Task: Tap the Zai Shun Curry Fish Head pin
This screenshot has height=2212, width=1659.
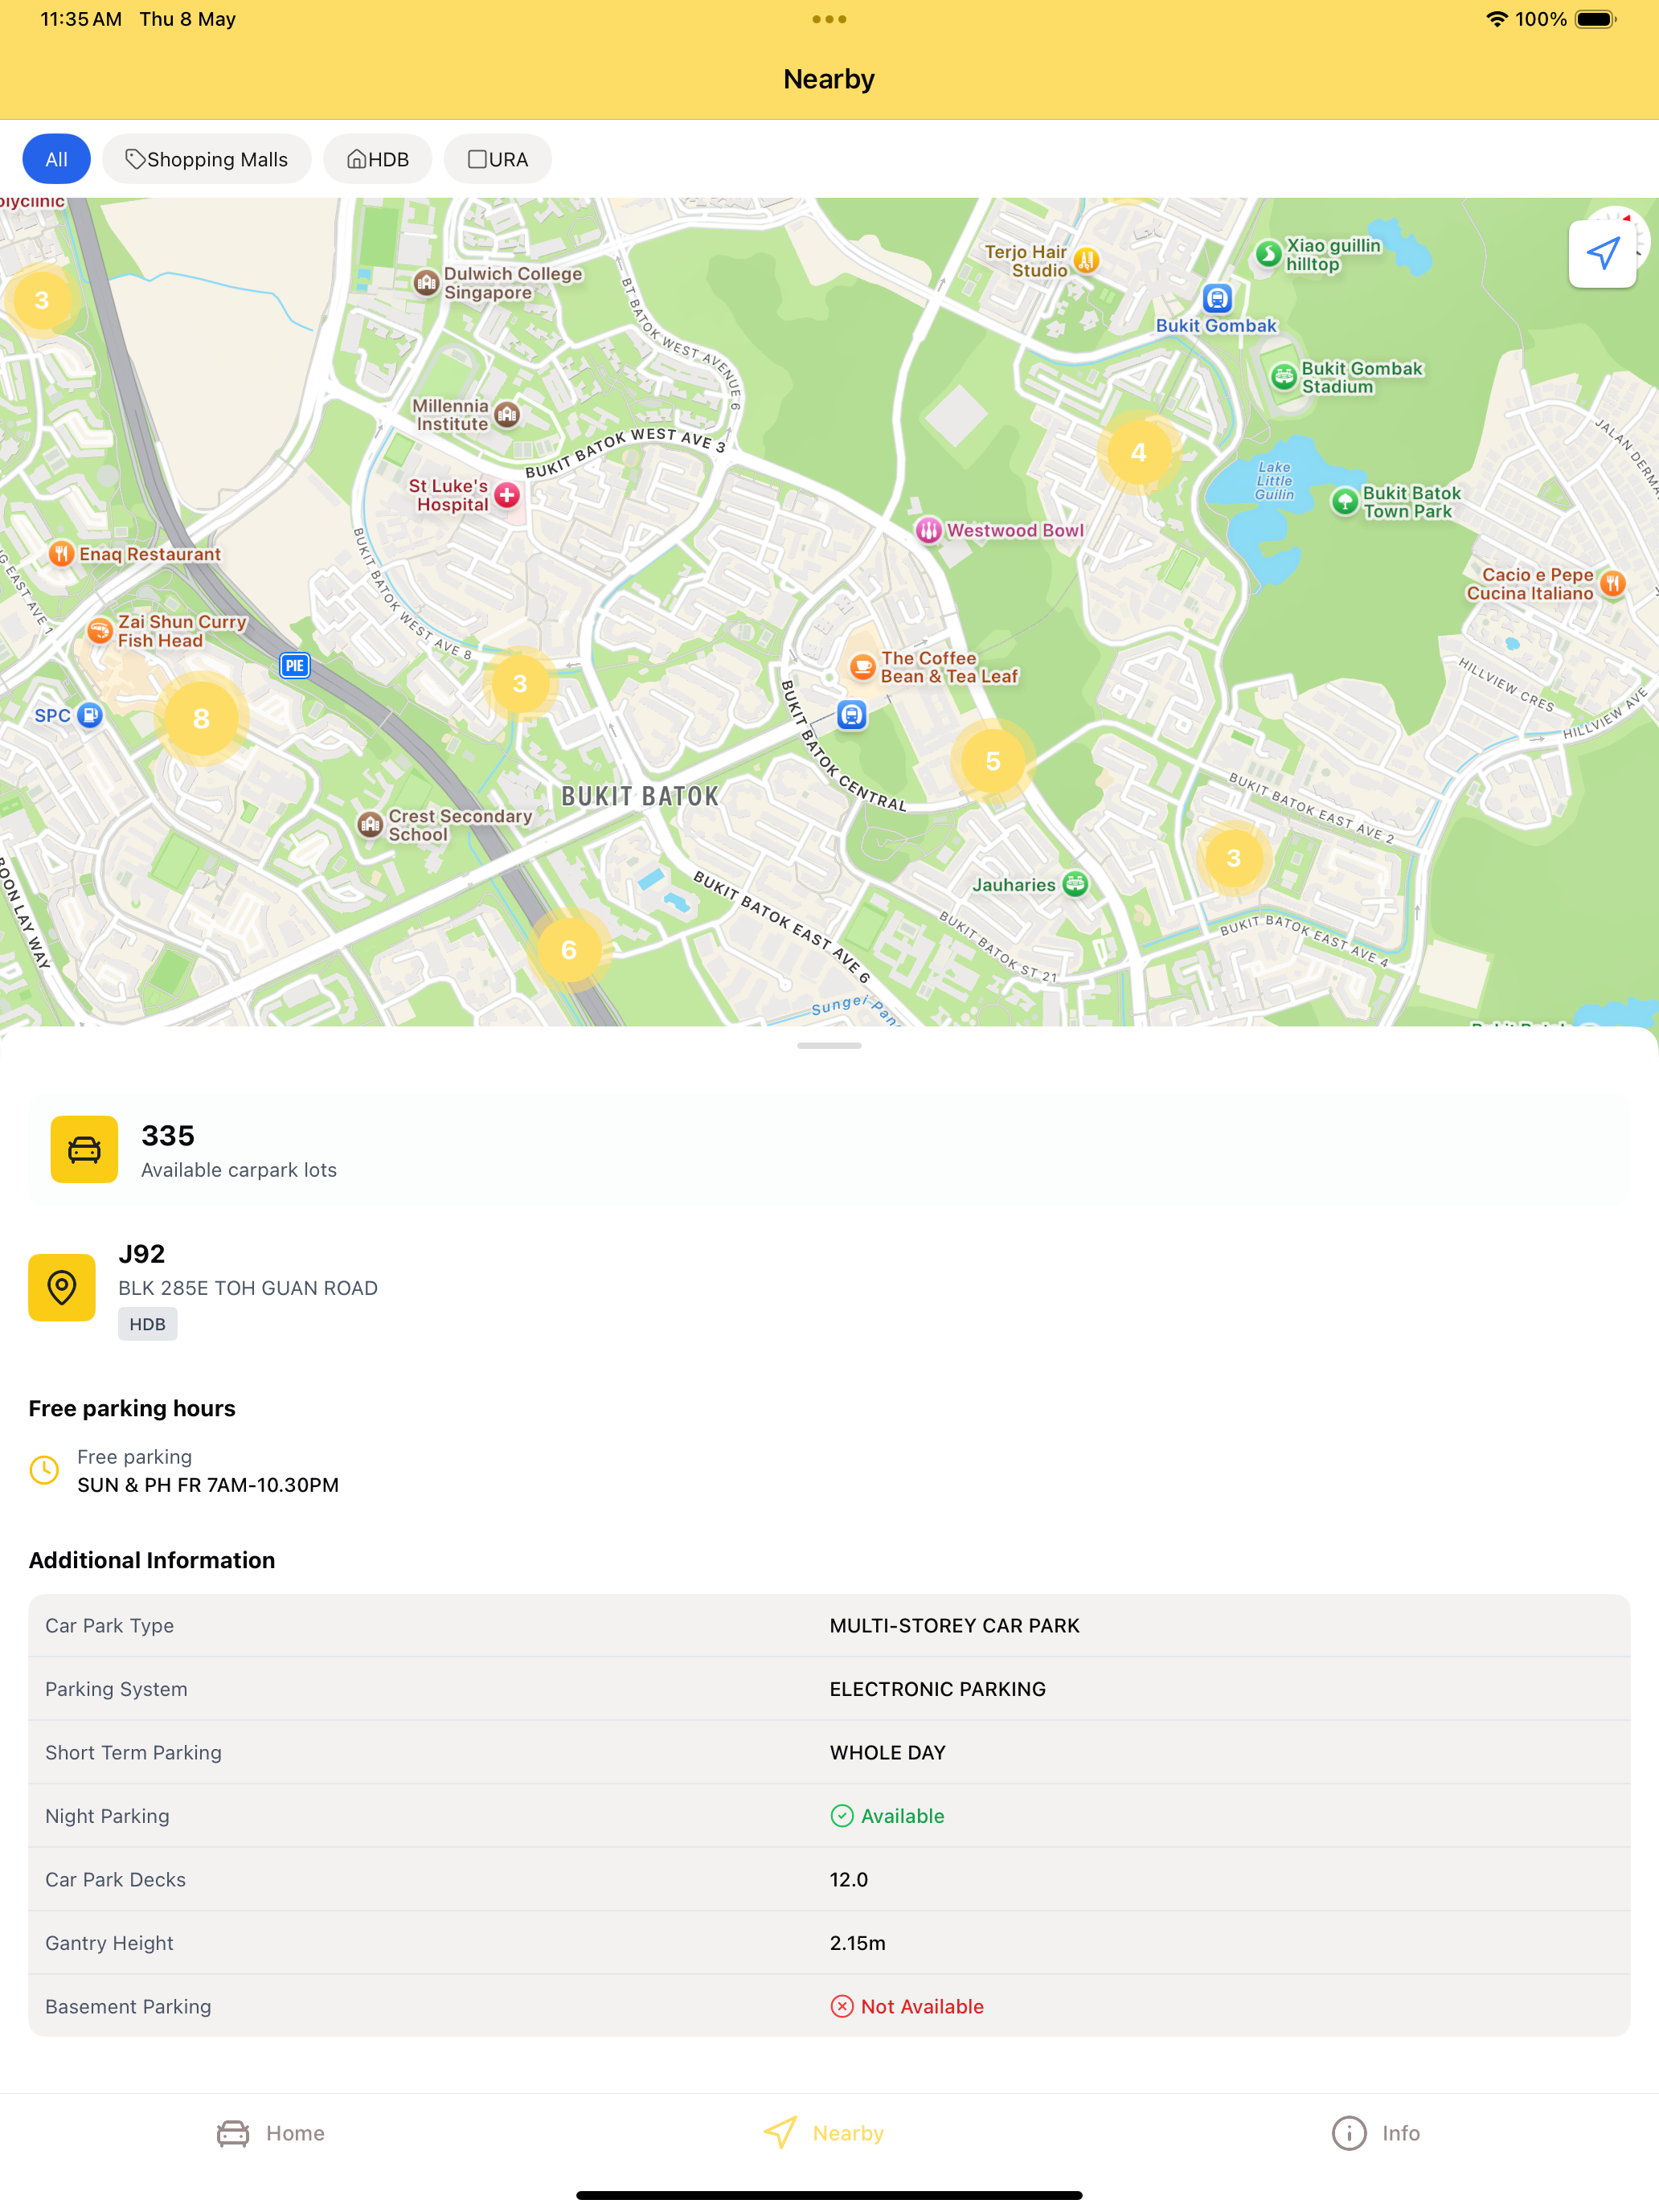Action: pyautogui.click(x=99, y=630)
